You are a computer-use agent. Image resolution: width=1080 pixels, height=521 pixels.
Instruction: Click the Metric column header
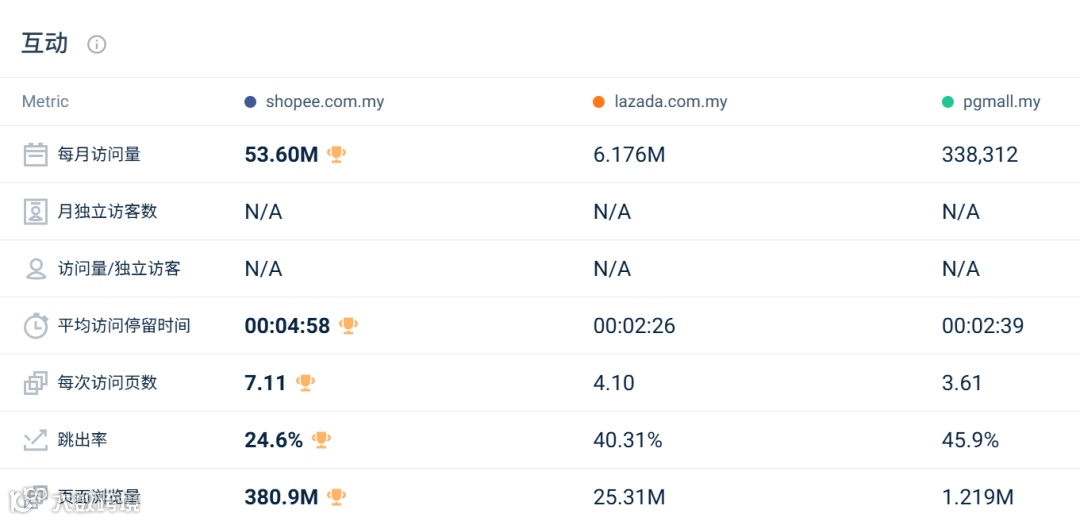point(45,102)
